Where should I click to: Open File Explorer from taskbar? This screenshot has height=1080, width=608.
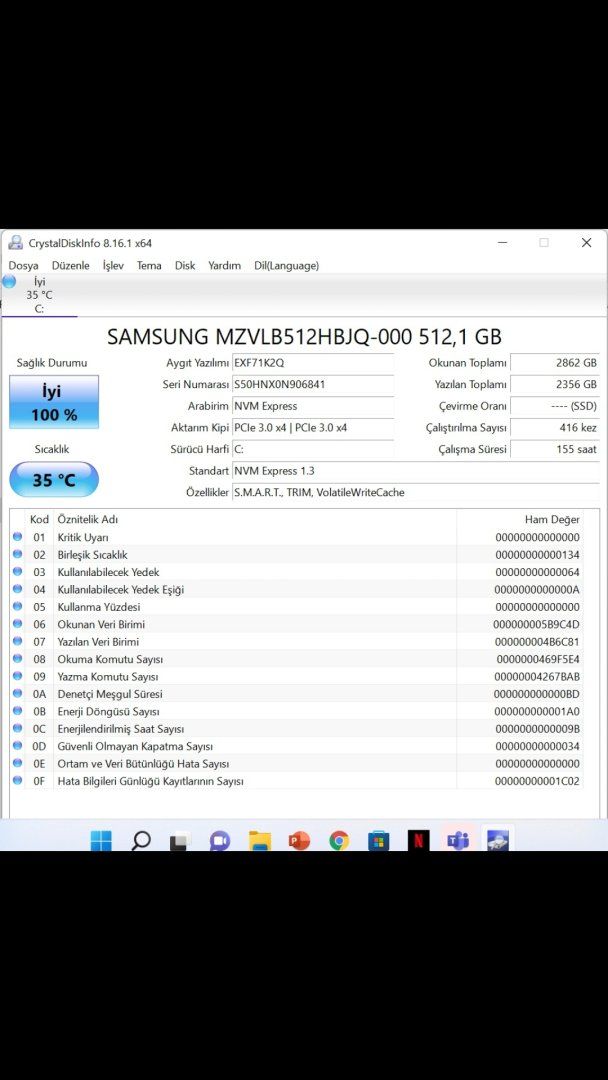click(x=259, y=840)
